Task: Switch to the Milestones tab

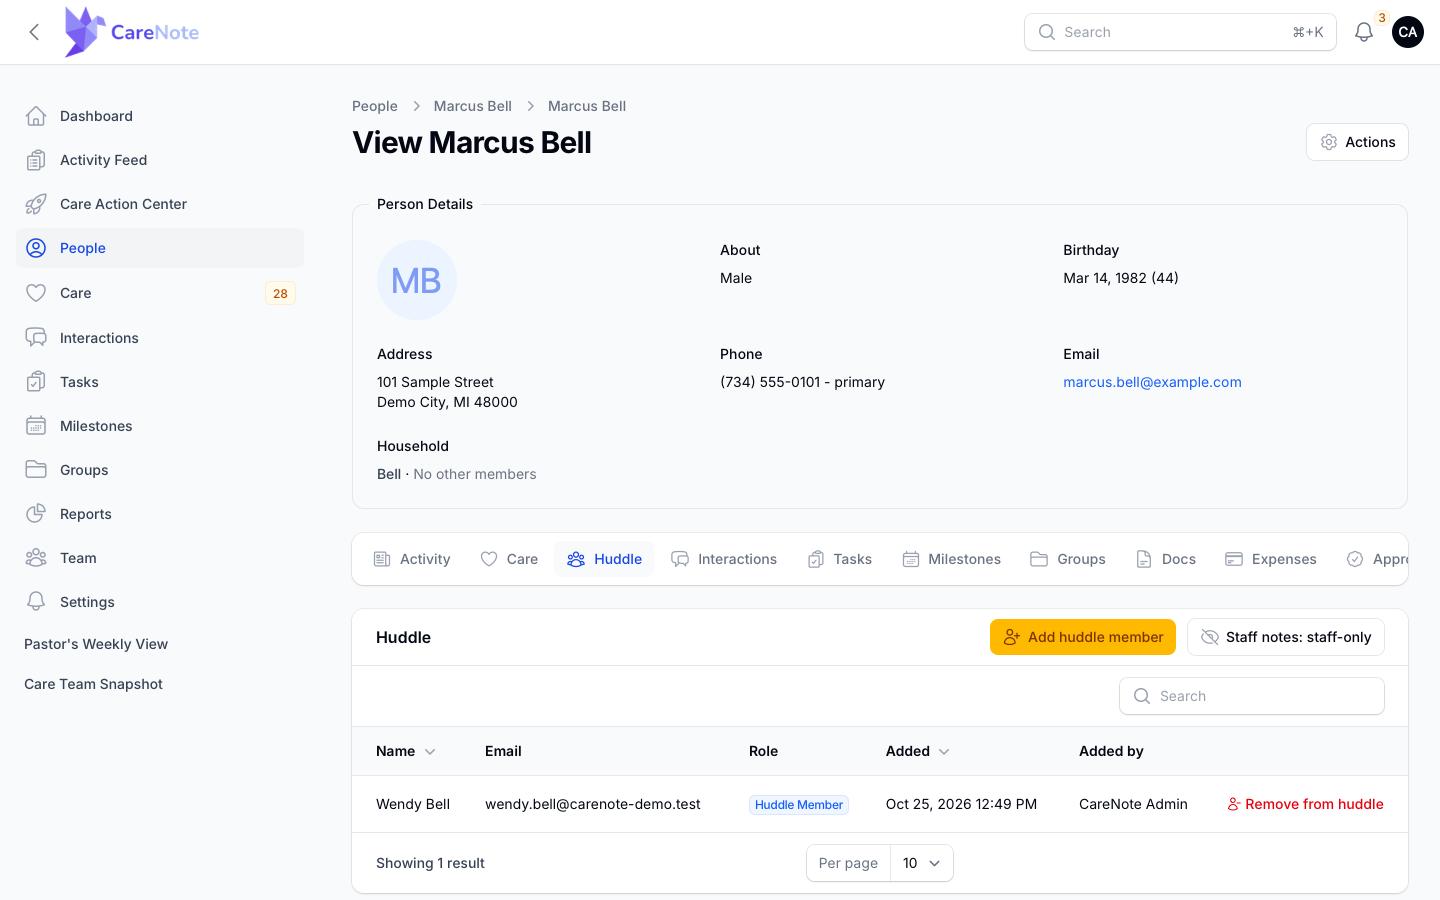Action: coord(951,559)
